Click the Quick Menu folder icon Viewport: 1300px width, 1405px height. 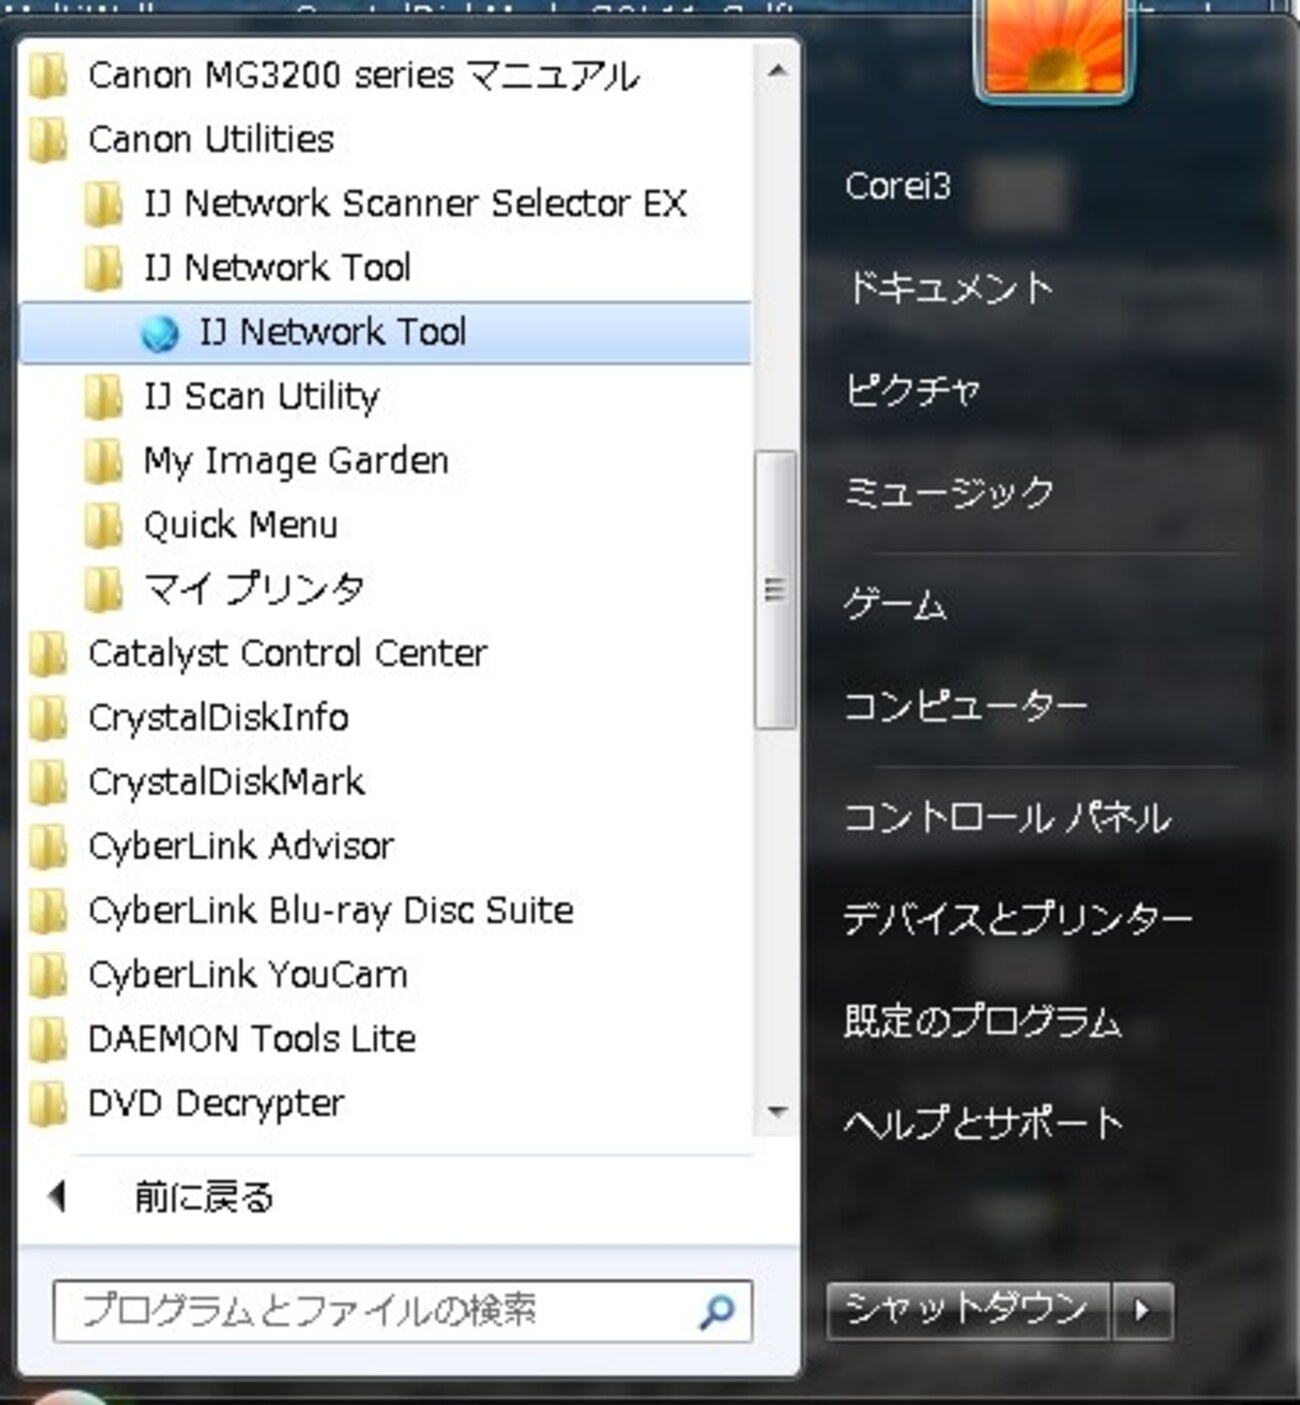tap(102, 525)
